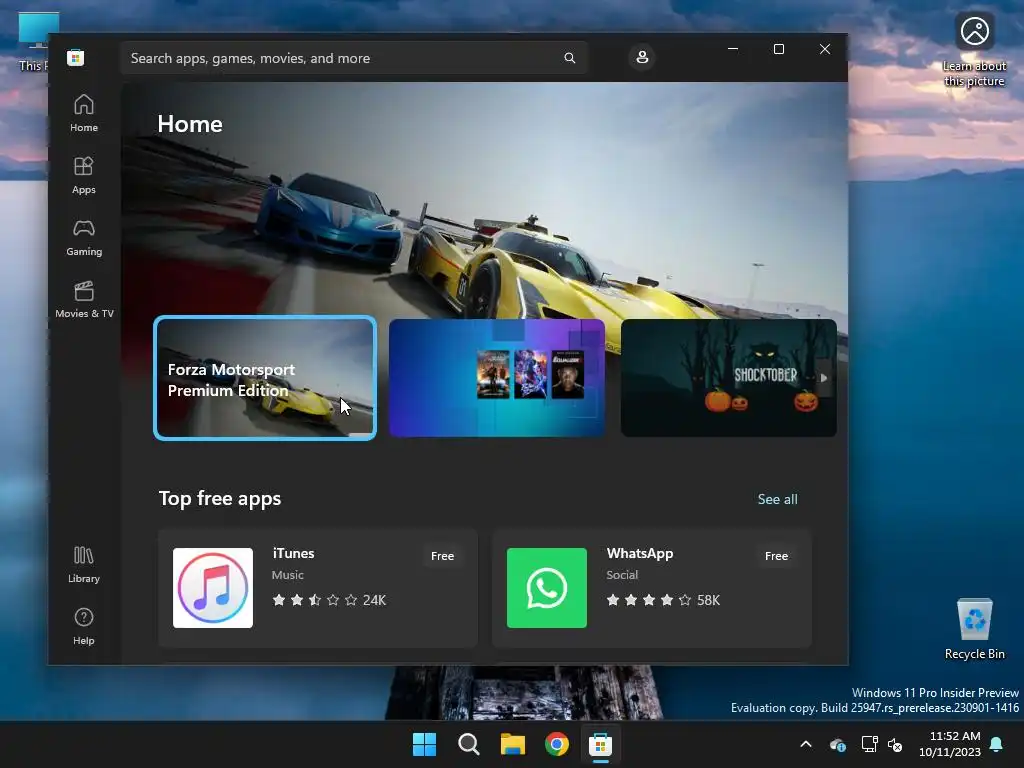Open the Gaming section in sidebar
1024x768 pixels.
84,238
